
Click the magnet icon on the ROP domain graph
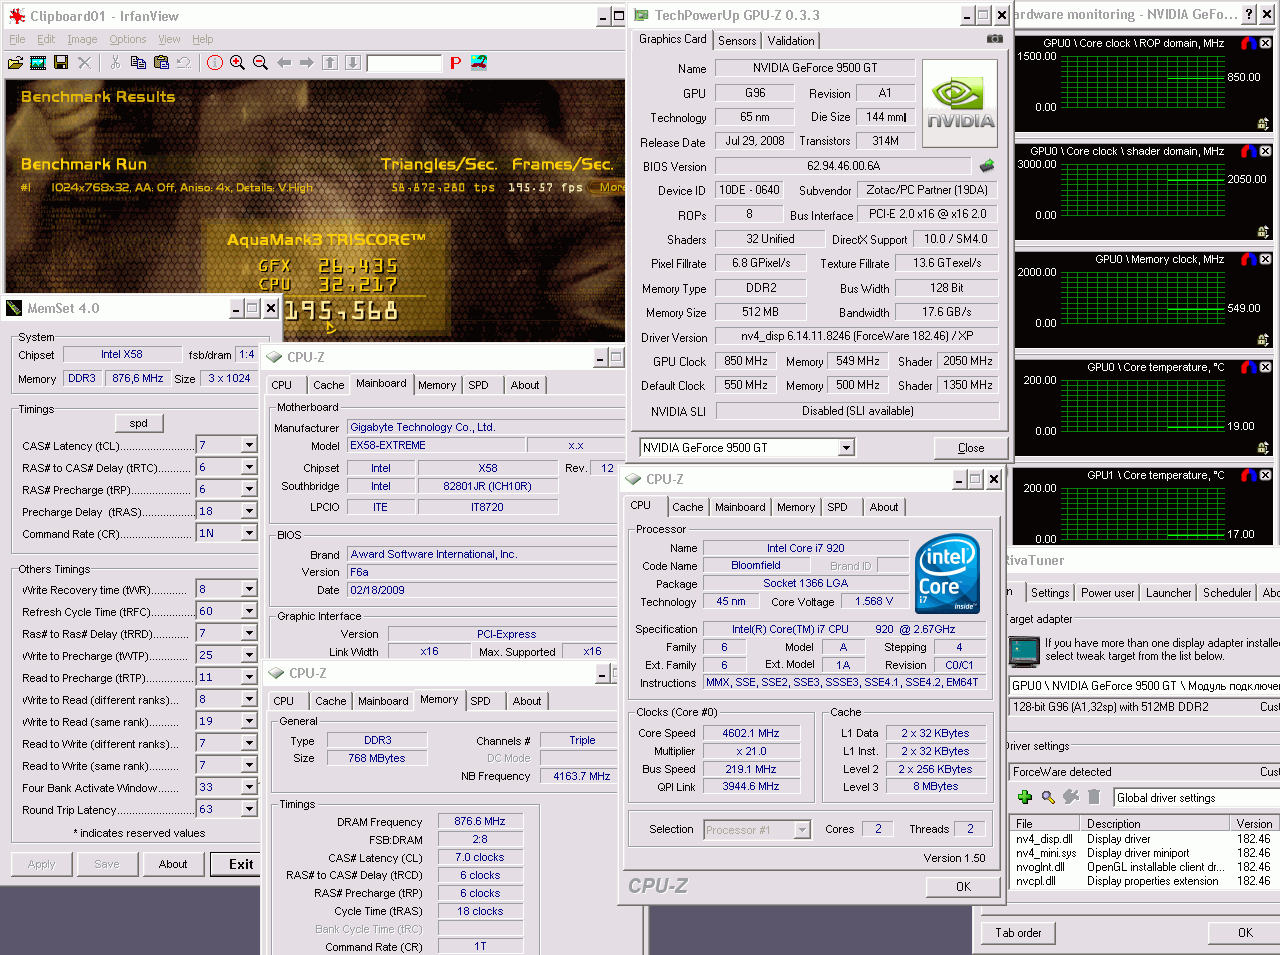[1248, 43]
